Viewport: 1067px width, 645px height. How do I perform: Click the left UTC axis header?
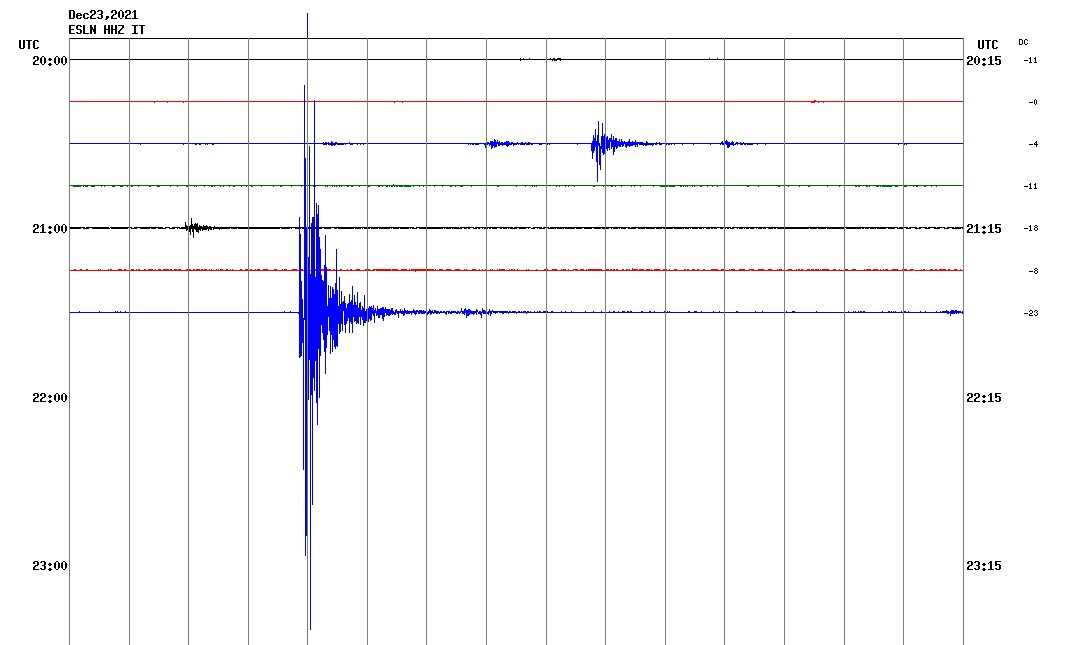coord(29,45)
